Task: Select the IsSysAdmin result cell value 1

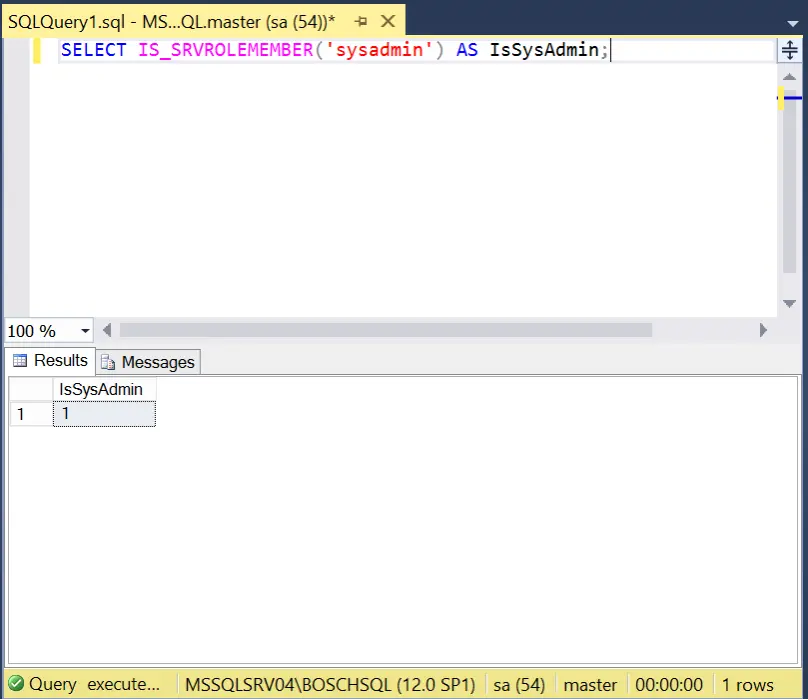Action: (104, 414)
